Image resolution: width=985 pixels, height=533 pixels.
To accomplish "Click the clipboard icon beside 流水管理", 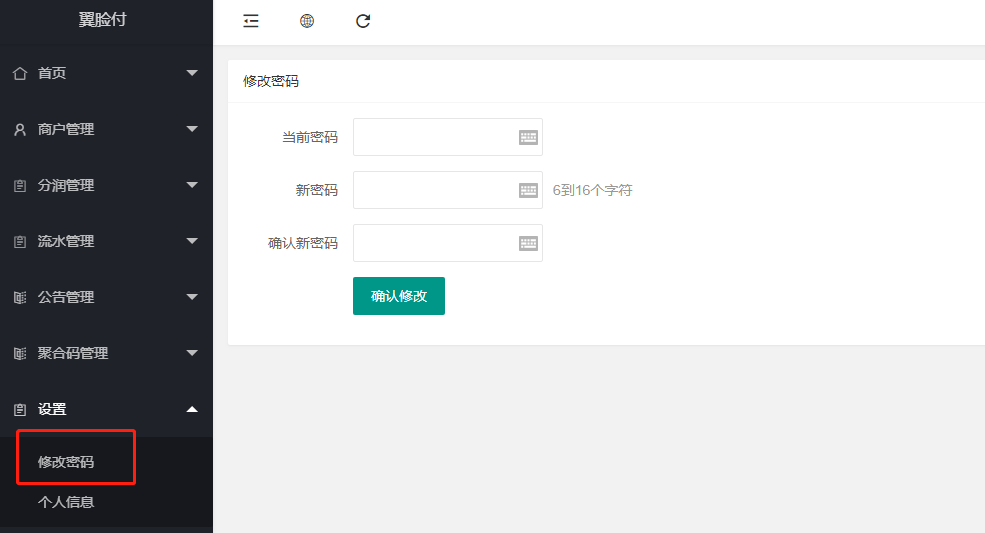I will pos(20,241).
